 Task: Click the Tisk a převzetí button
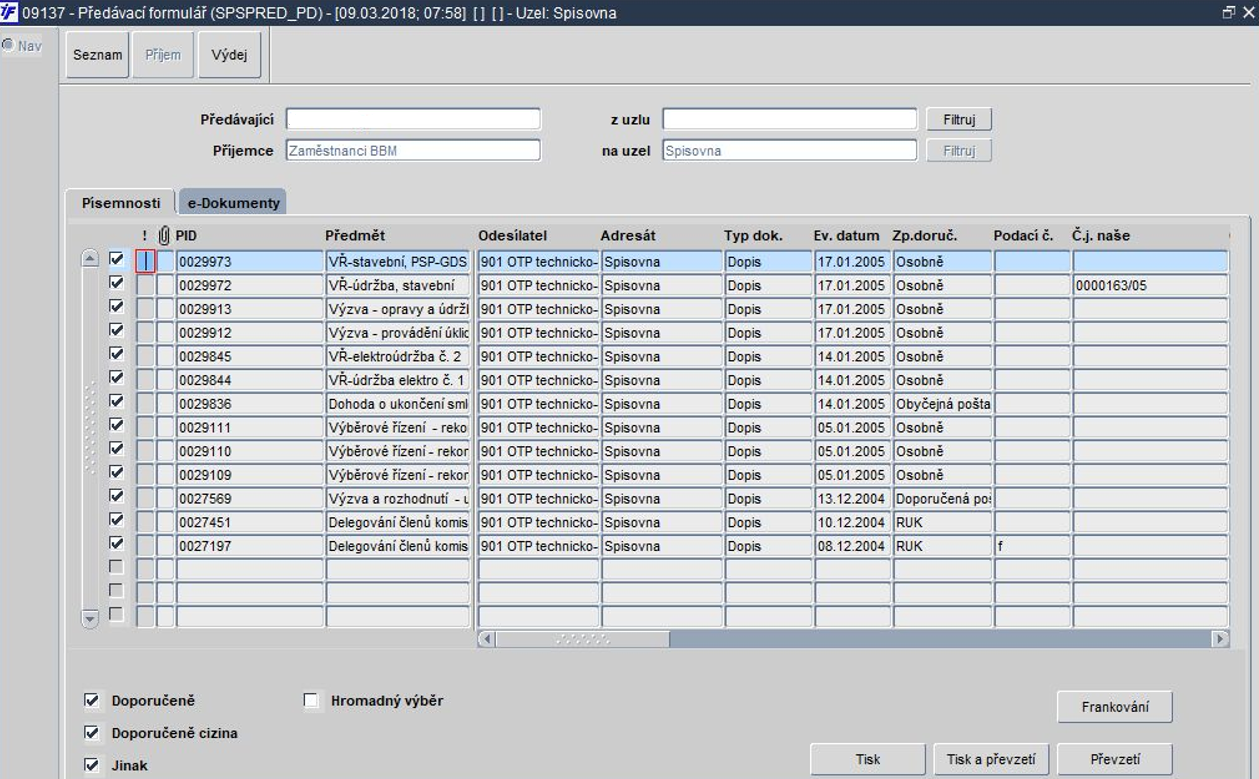pos(991,759)
